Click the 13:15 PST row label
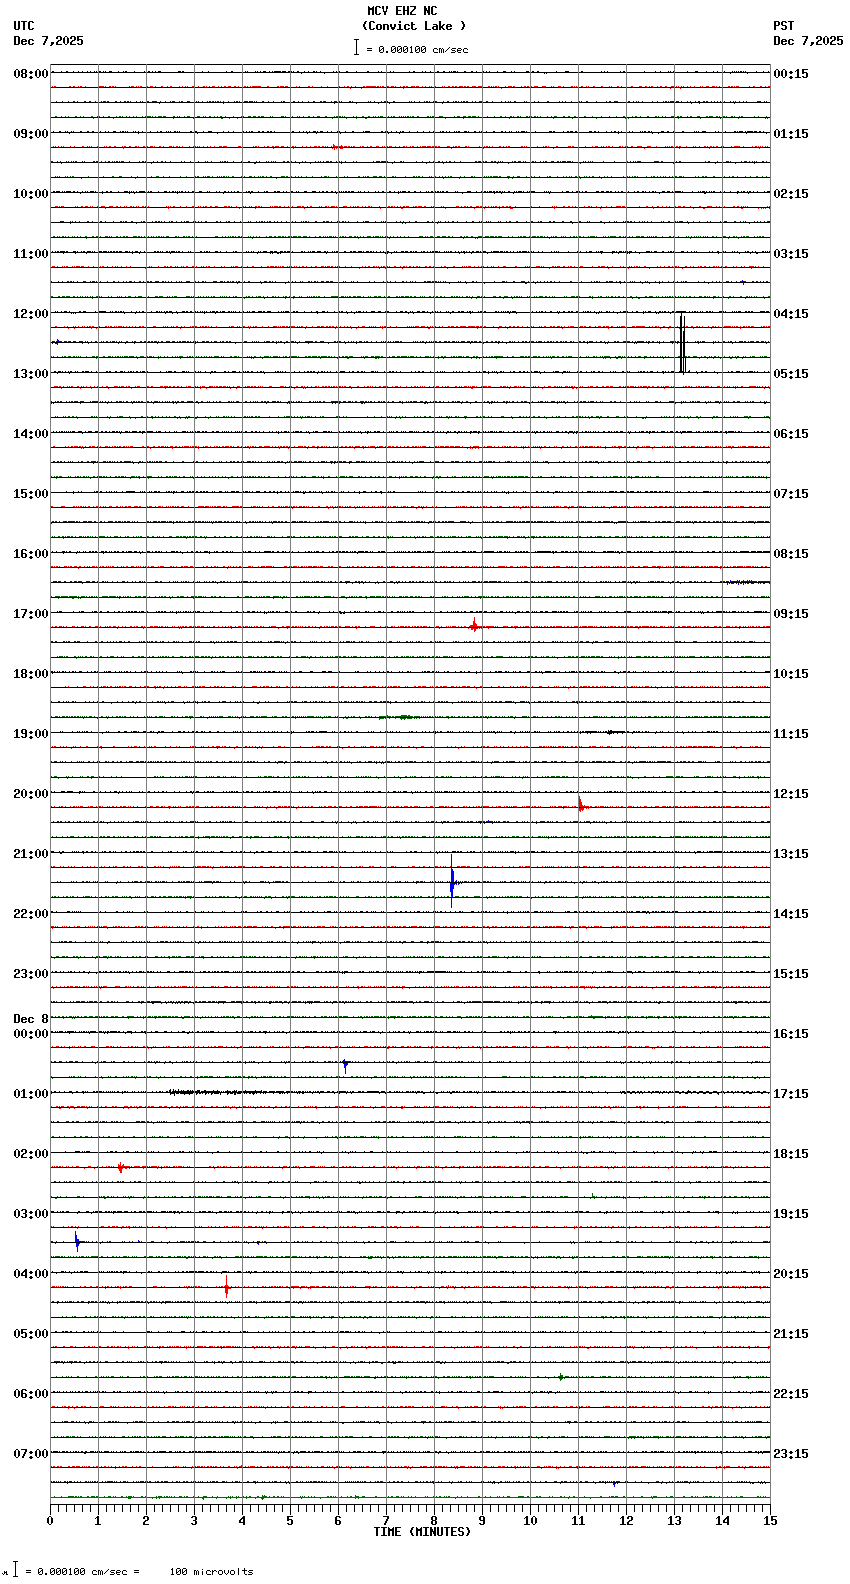Image resolution: width=850 pixels, height=1584 pixels. point(791,854)
